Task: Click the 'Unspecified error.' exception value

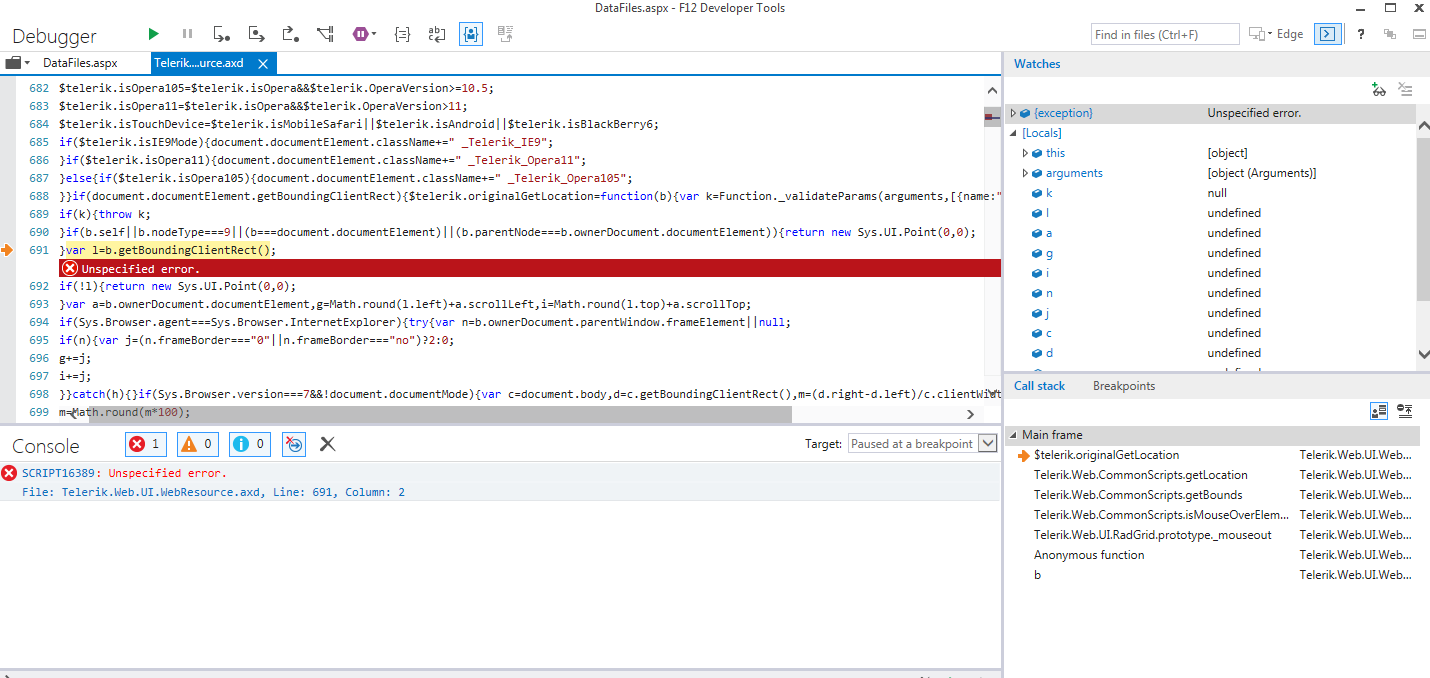Action: click(x=1254, y=113)
